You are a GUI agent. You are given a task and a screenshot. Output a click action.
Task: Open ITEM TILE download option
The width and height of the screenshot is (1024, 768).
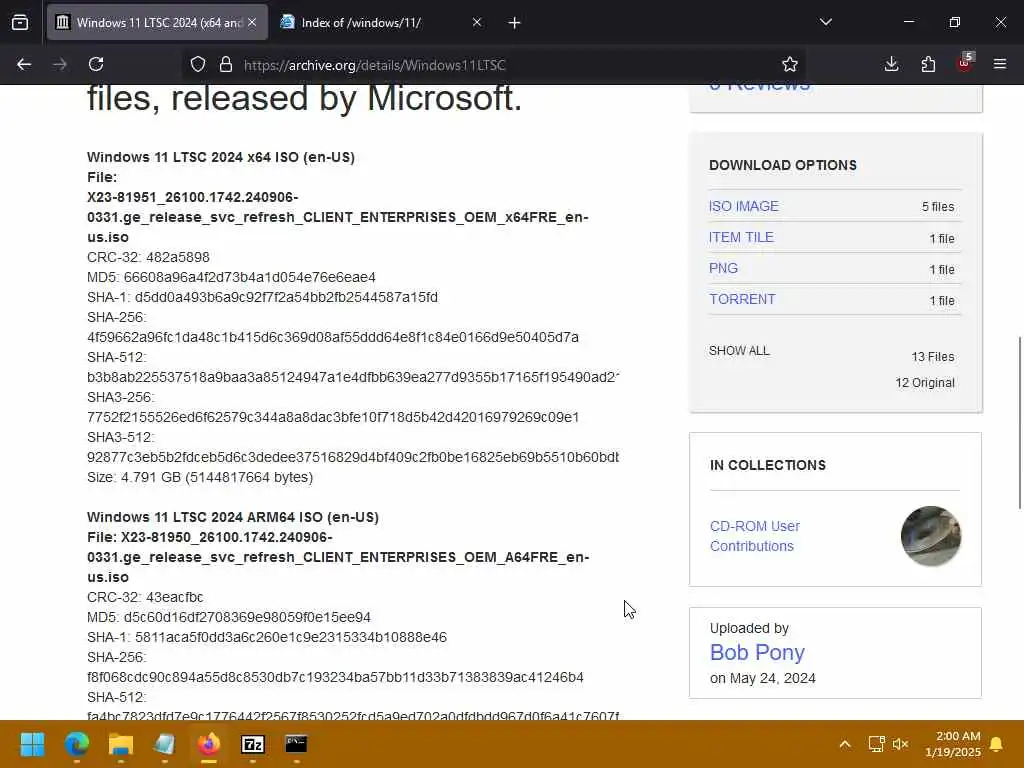click(x=741, y=237)
